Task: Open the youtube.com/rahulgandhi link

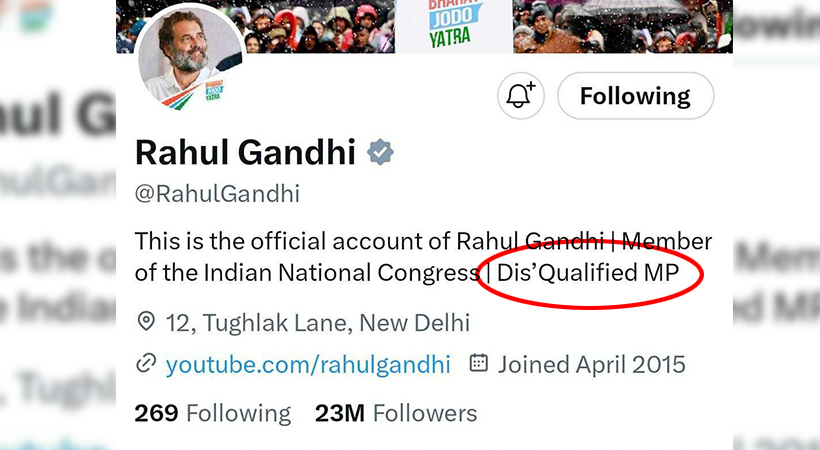Action: tap(308, 364)
